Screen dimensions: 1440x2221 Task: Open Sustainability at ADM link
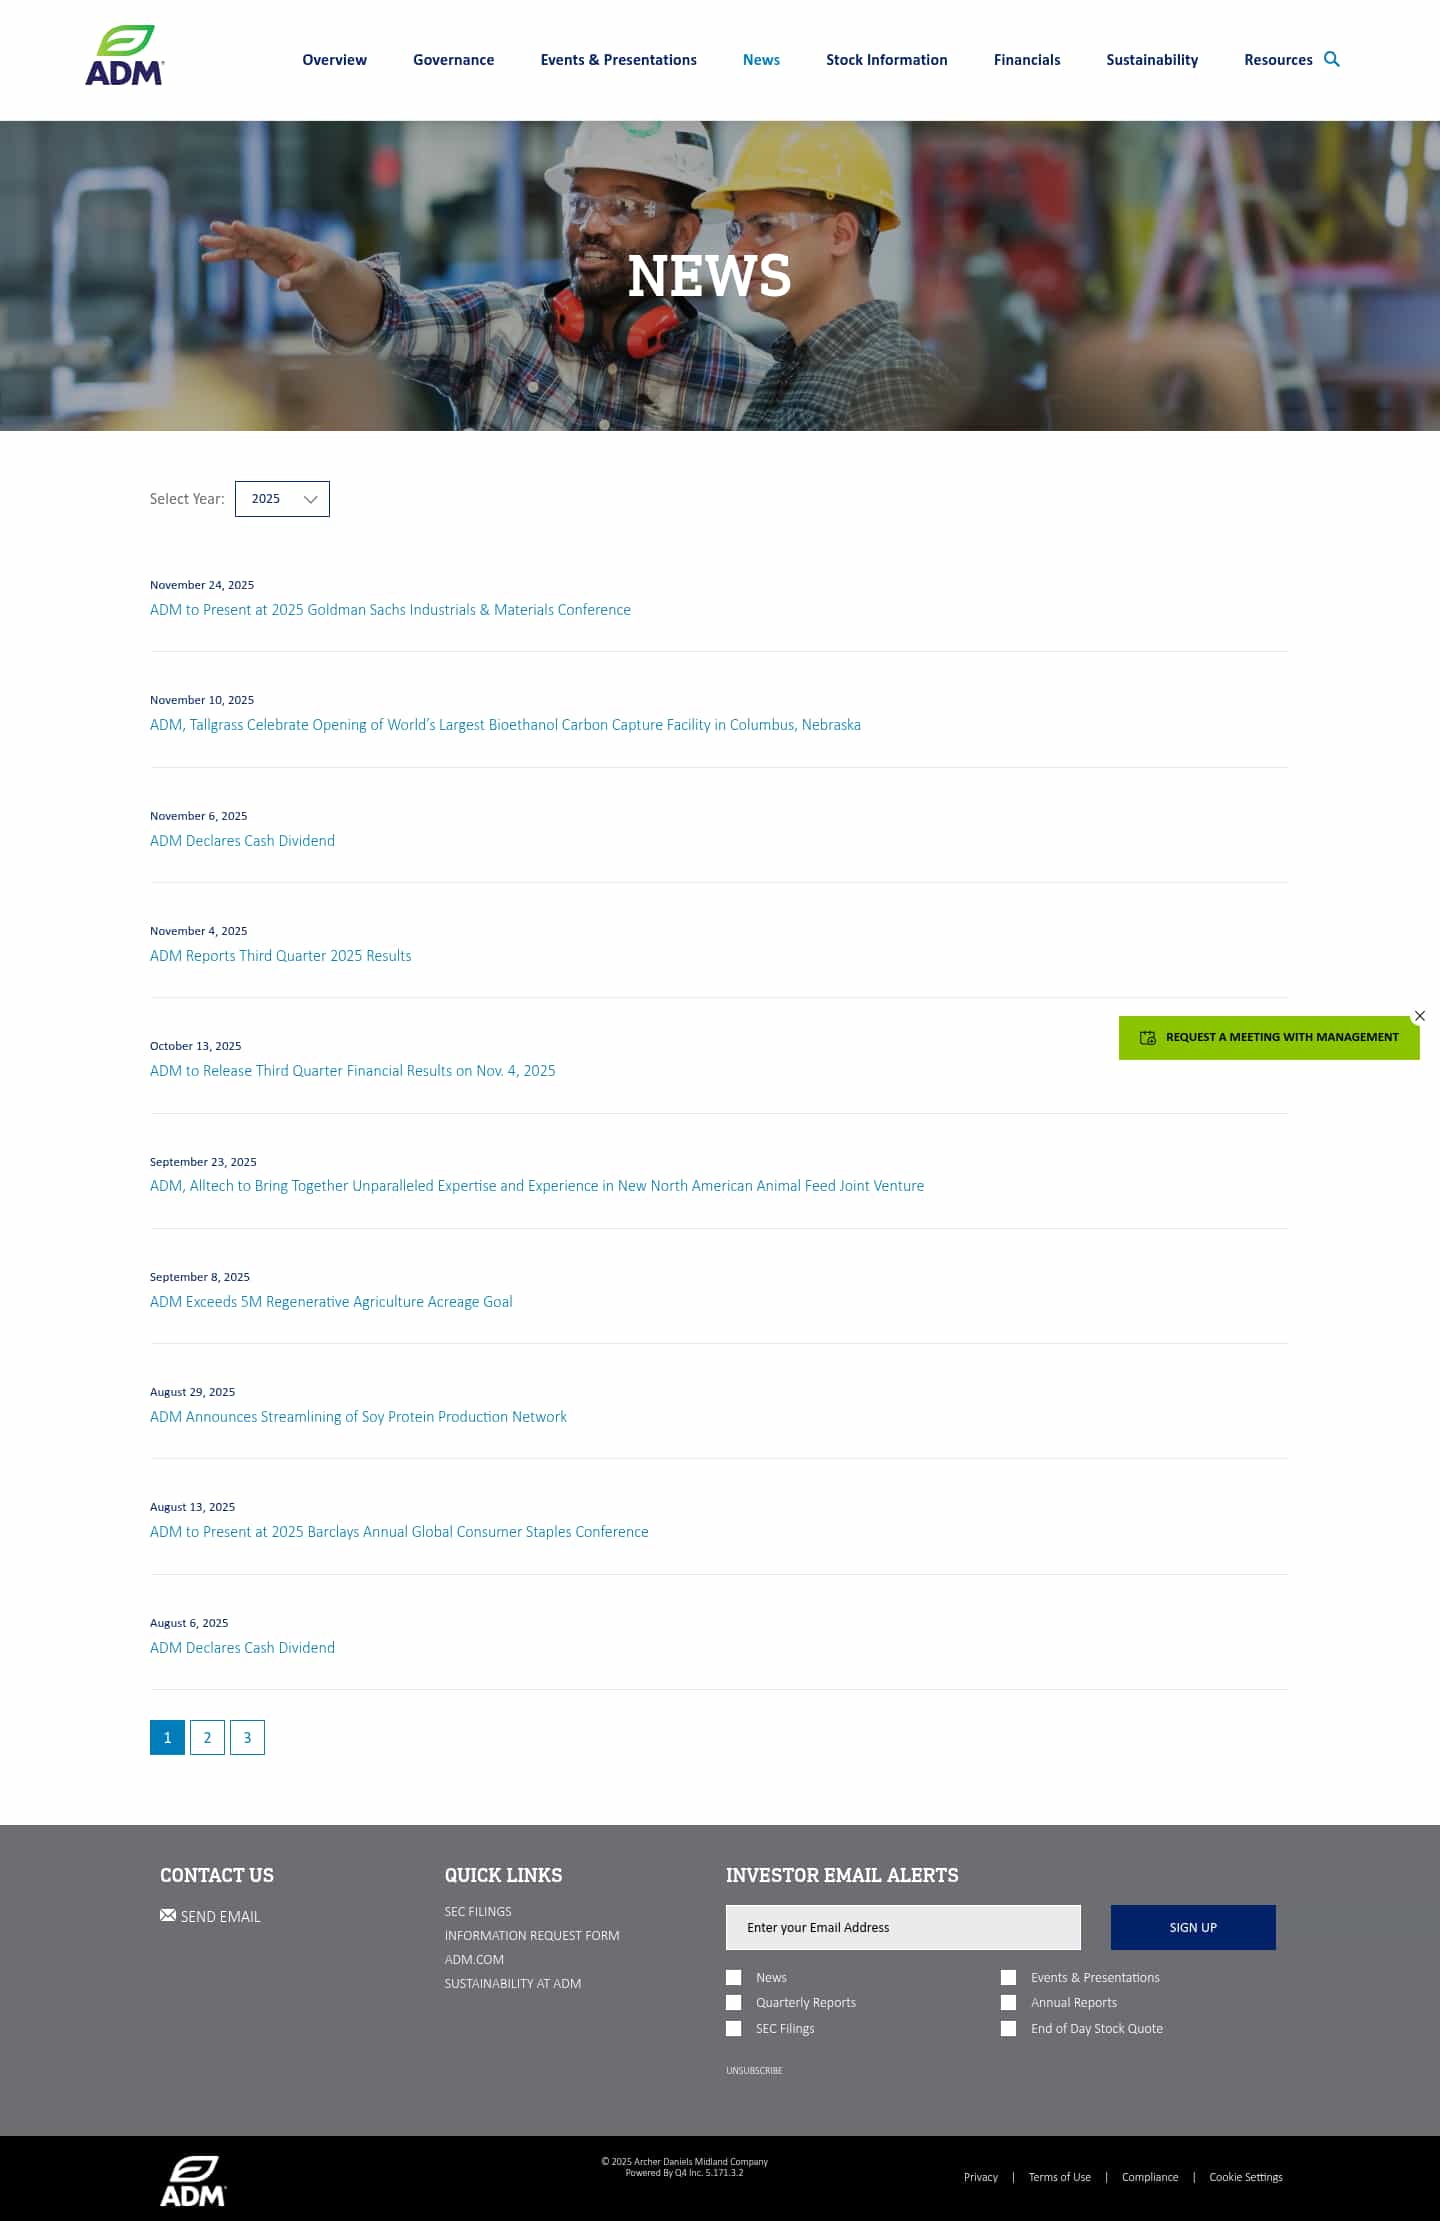(x=513, y=1984)
